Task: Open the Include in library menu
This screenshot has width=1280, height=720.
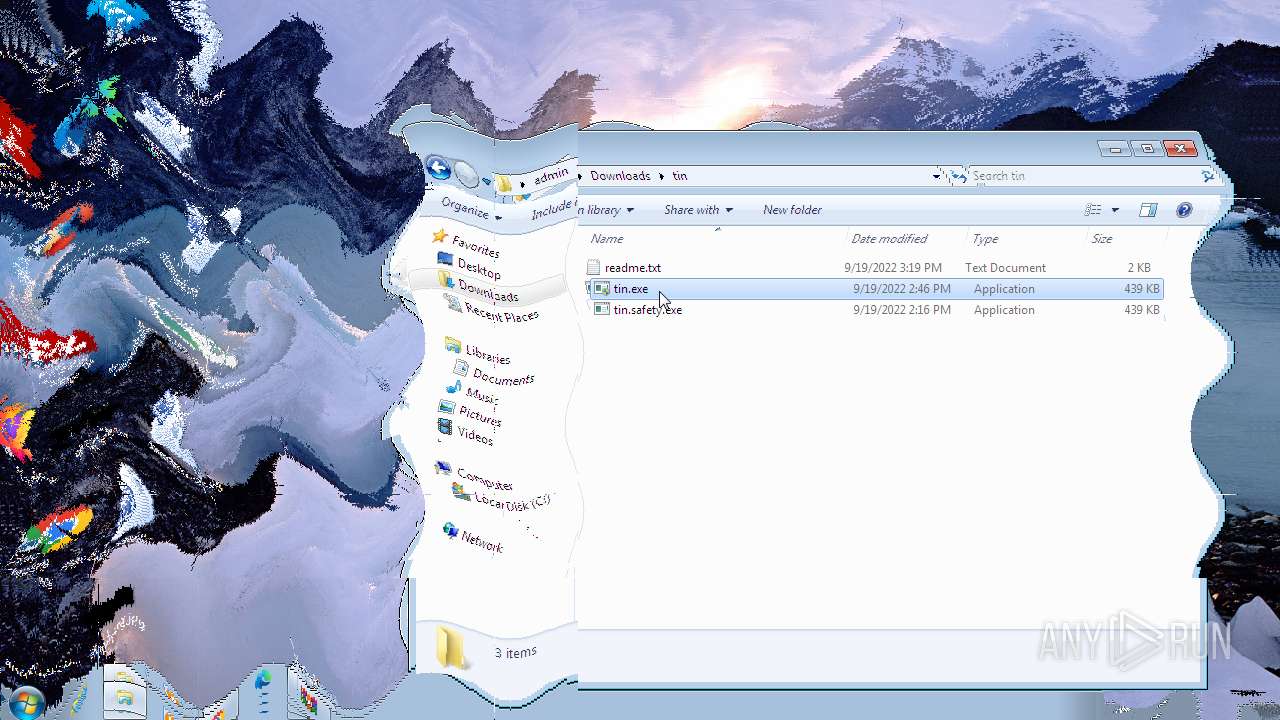Action: coord(582,210)
